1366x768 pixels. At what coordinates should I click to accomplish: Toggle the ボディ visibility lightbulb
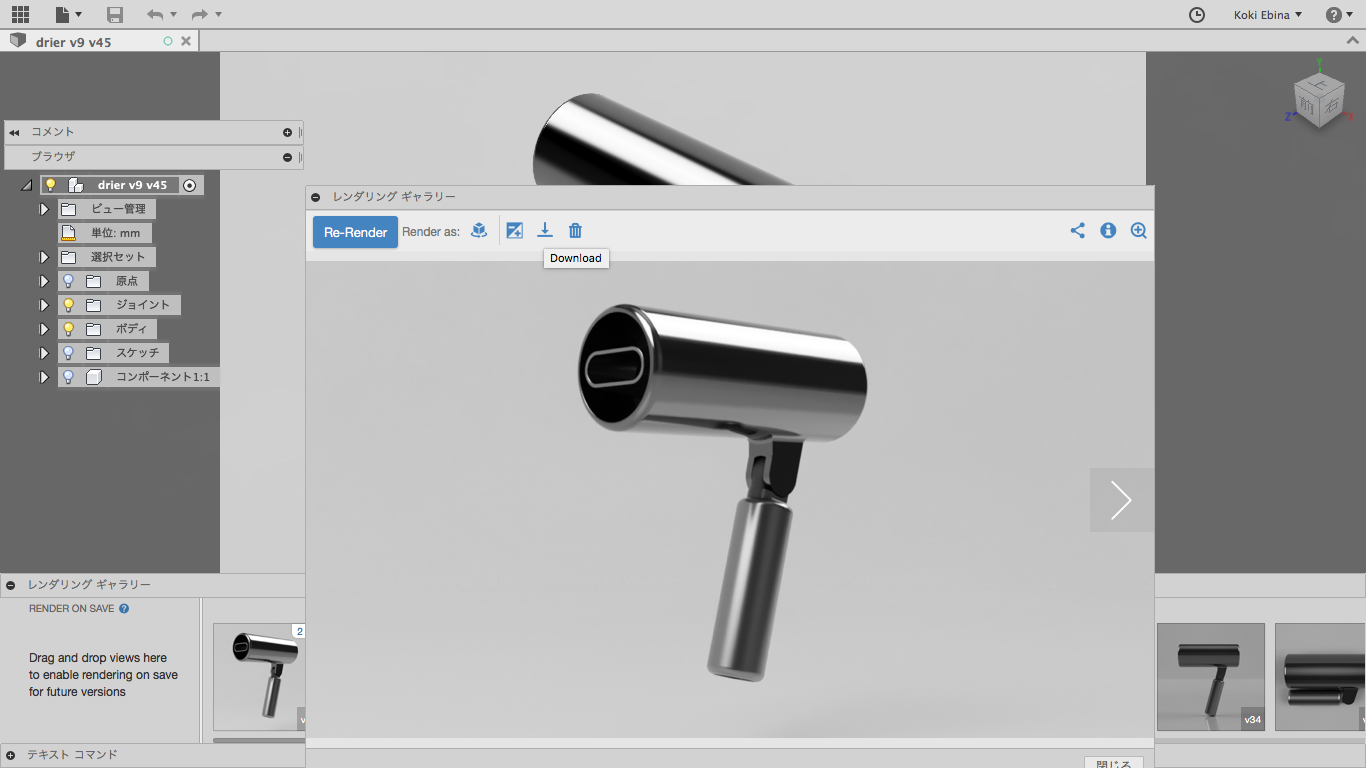click(69, 329)
